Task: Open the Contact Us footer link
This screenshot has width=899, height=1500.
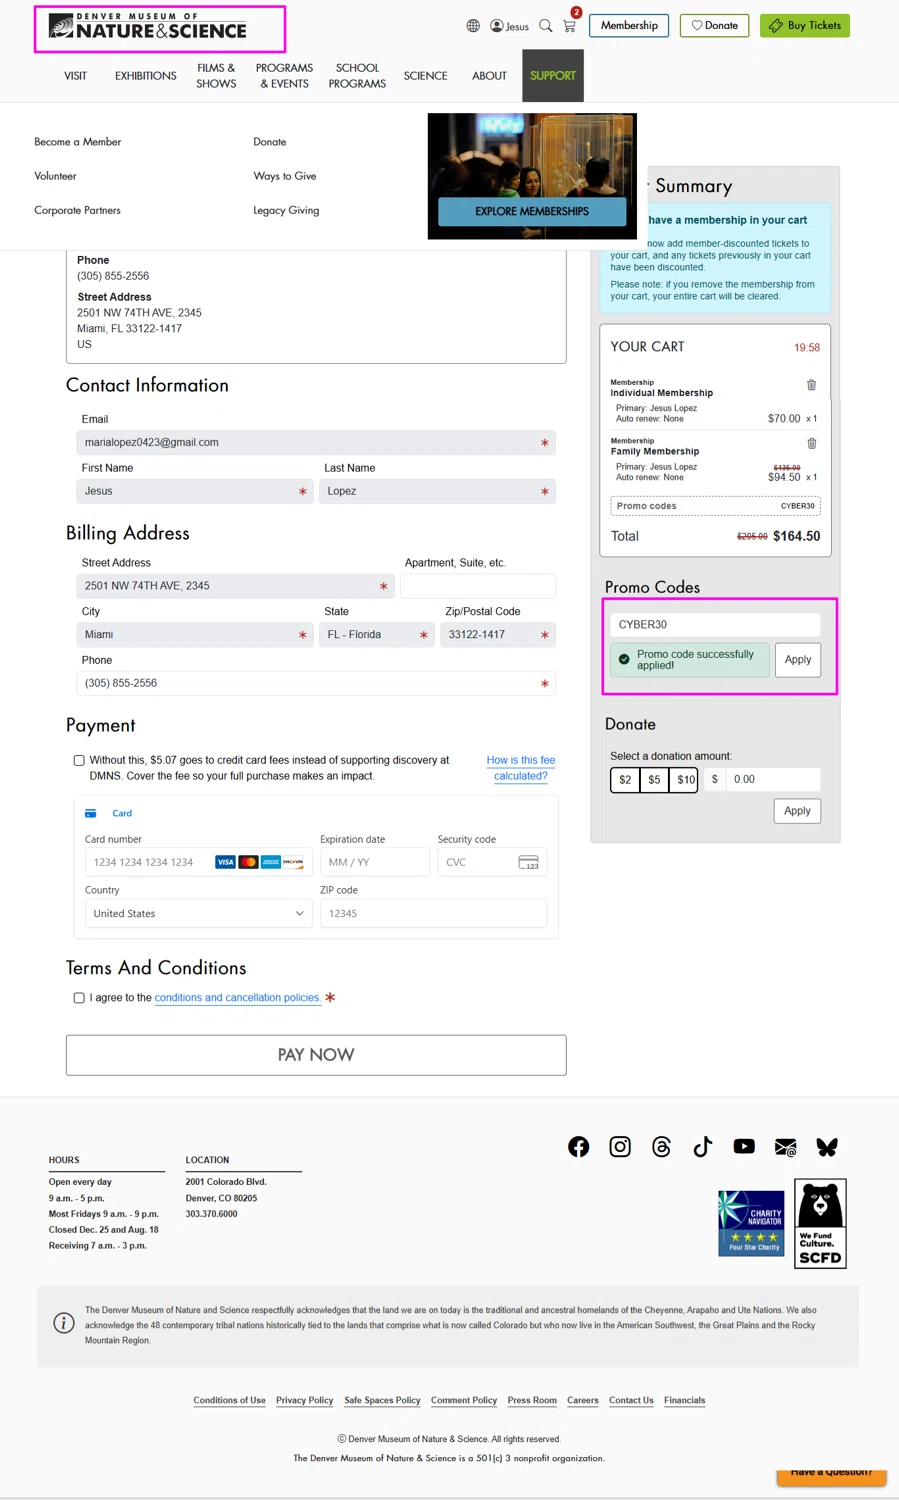Action: 631,1400
